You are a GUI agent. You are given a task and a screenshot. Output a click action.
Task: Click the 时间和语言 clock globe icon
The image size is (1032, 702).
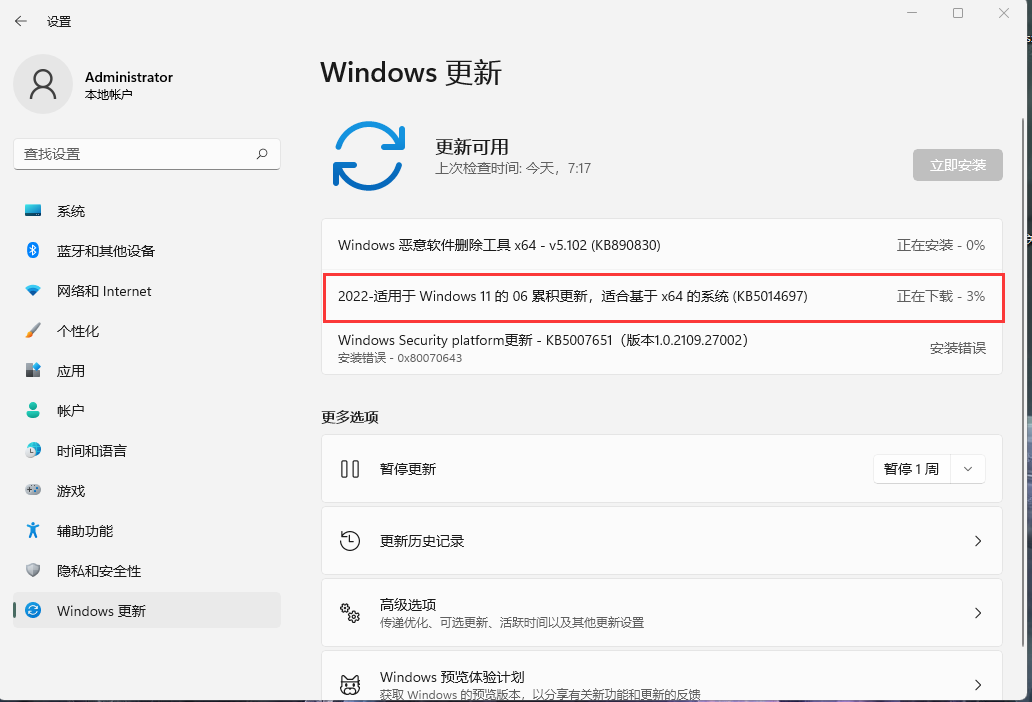33,451
